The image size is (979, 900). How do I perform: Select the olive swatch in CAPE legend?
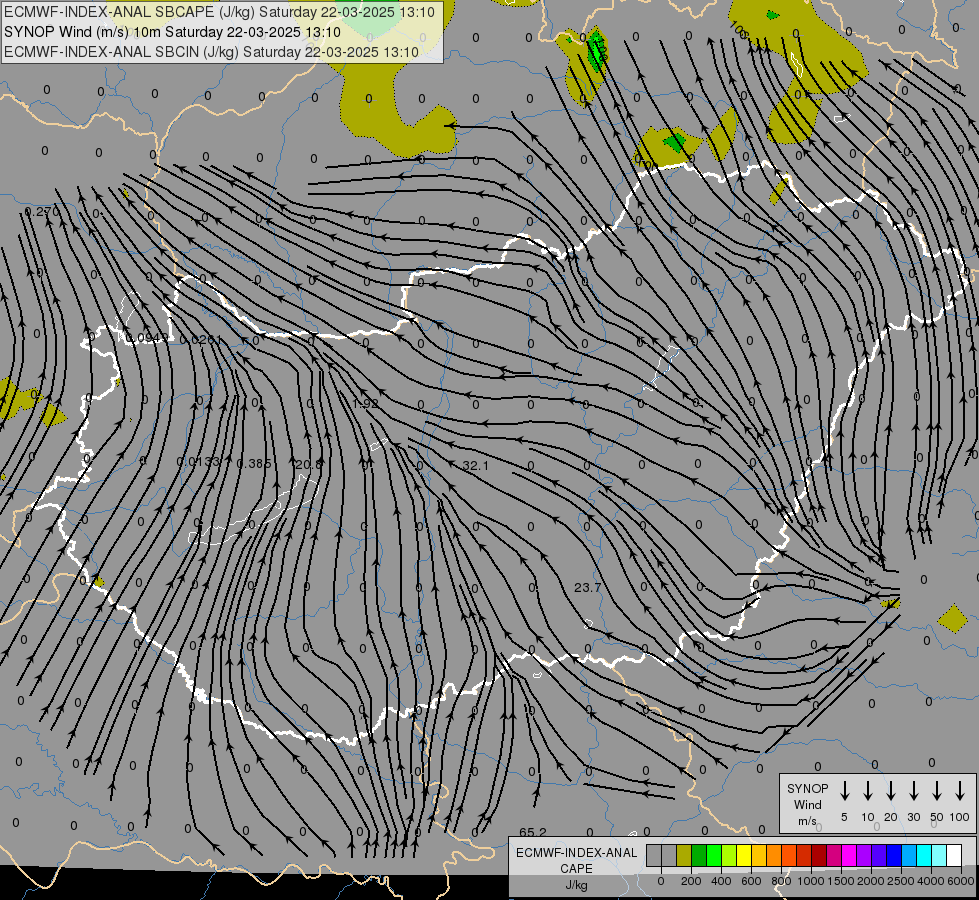pos(684,855)
